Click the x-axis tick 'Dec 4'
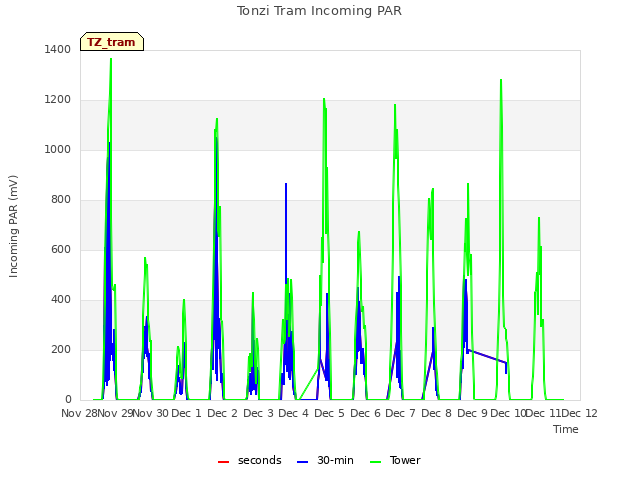Image resolution: width=640 pixels, height=480 pixels. (x=293, y=413)
